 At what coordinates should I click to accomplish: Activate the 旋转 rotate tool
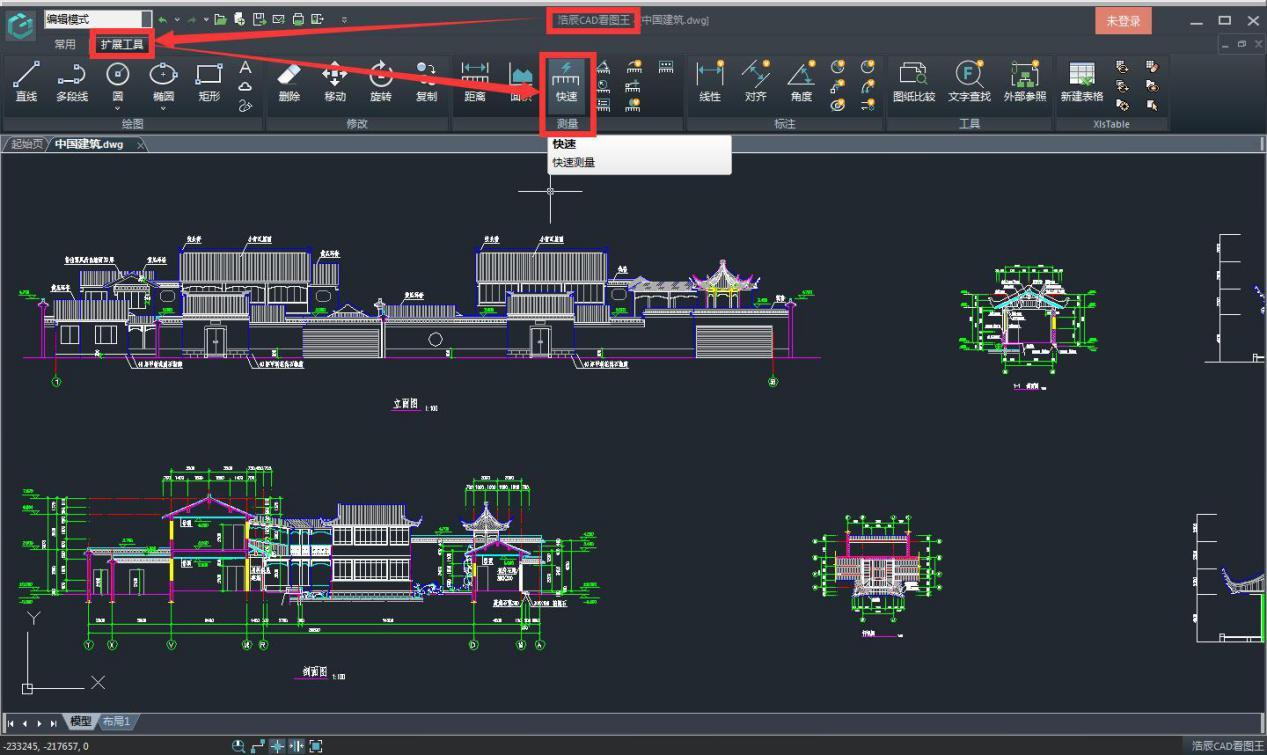[x=381, y=82]
